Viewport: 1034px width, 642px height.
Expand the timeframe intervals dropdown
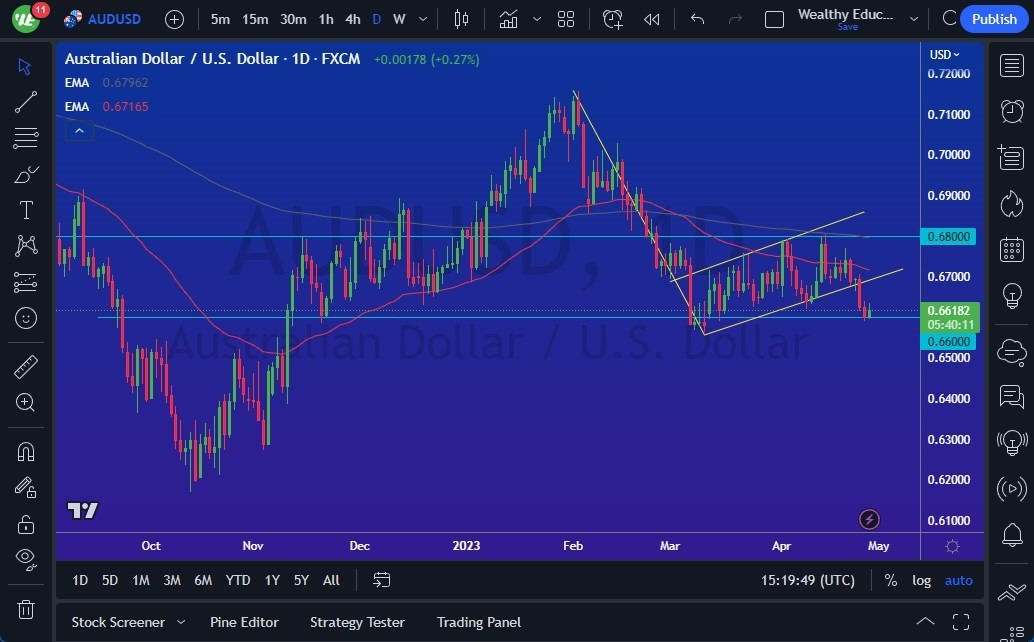click(422, 19)
